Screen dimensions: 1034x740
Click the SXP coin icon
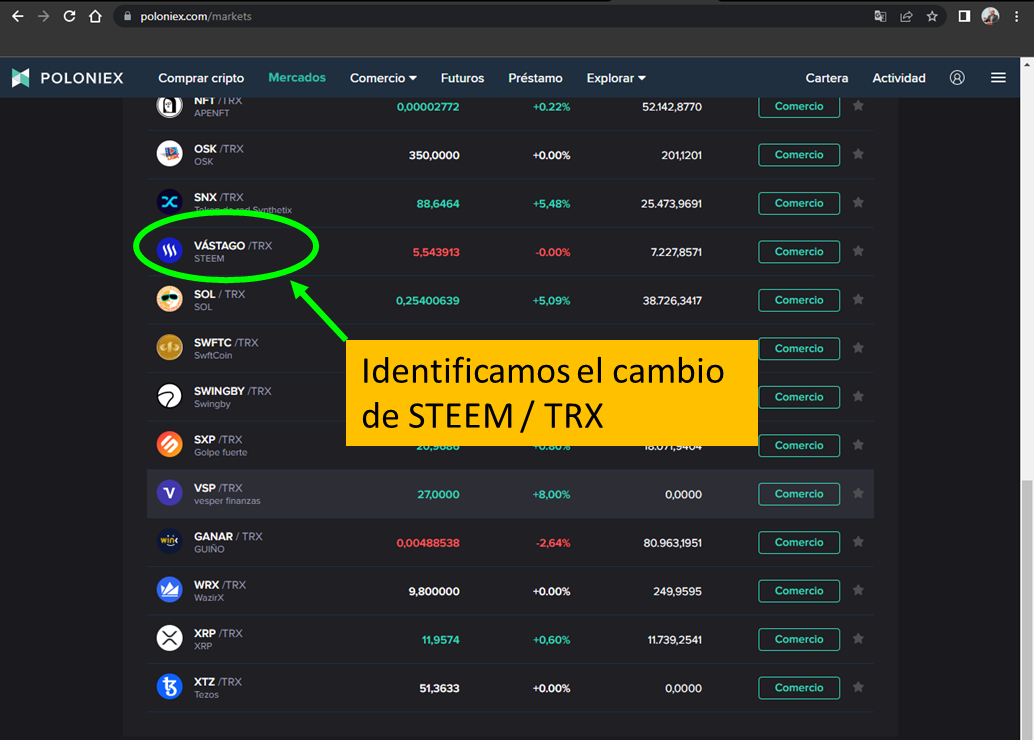[x=169, y=445]
